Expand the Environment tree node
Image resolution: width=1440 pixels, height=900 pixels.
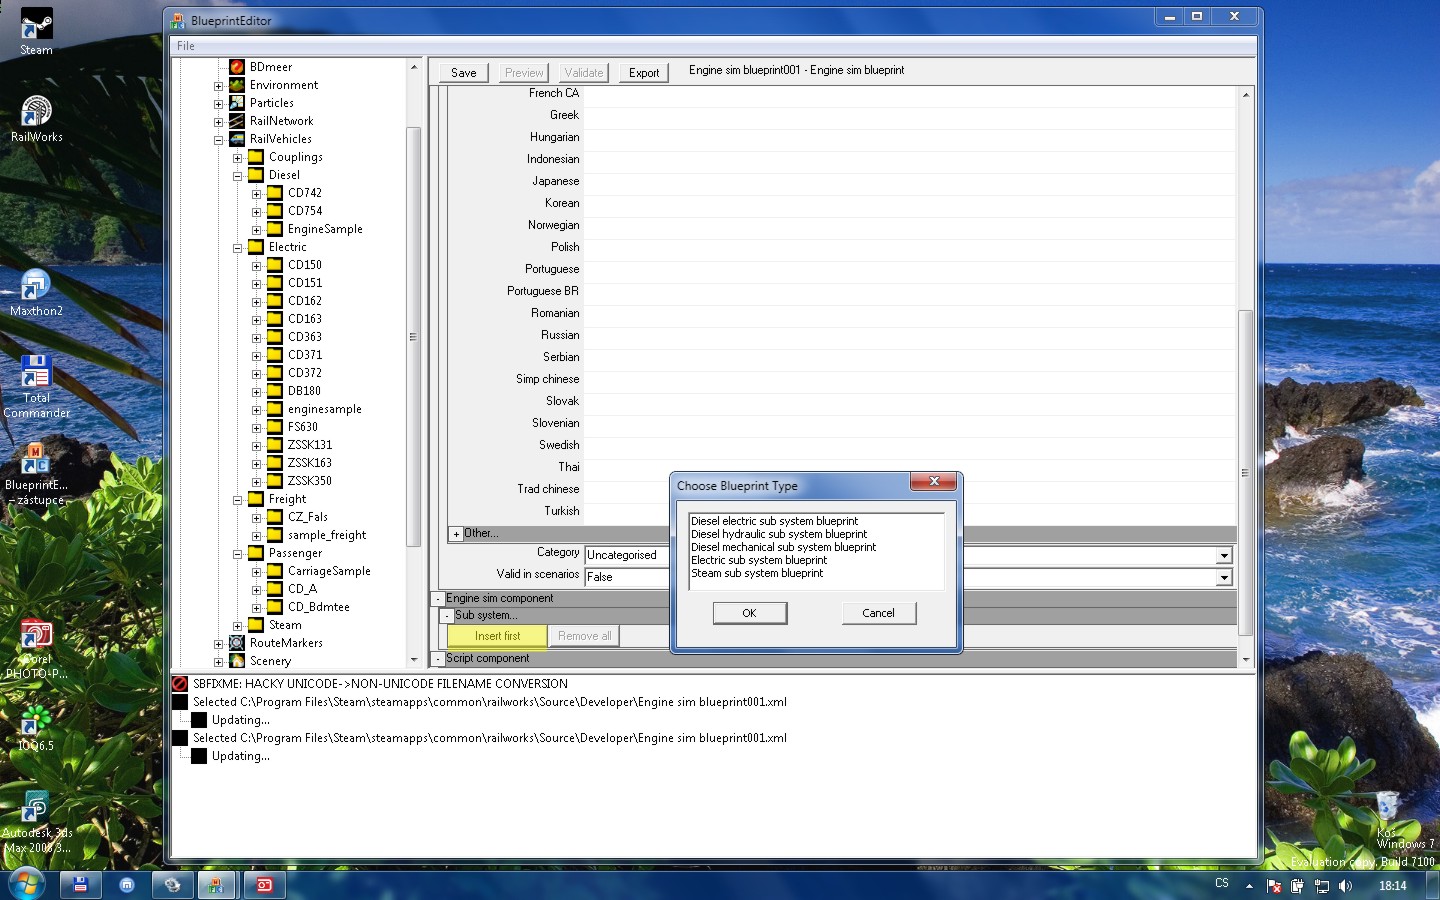(218, 86)
